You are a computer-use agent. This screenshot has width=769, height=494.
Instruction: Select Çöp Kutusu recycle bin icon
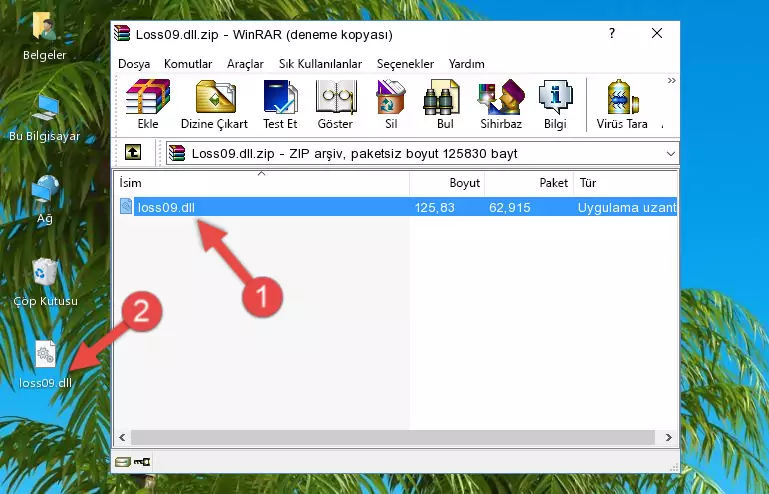[x=45, y=283]
